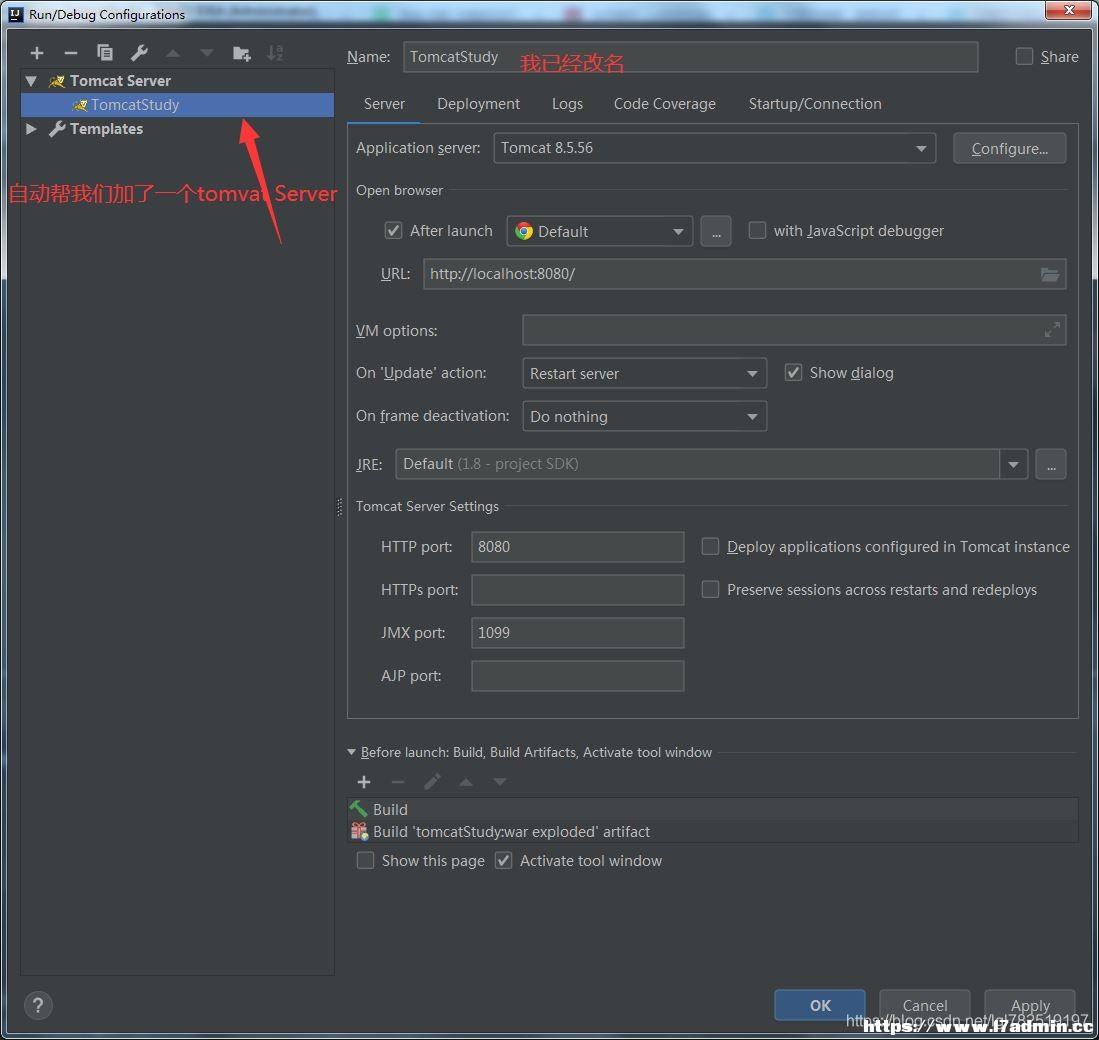Check Show this page option

[365, 861]
